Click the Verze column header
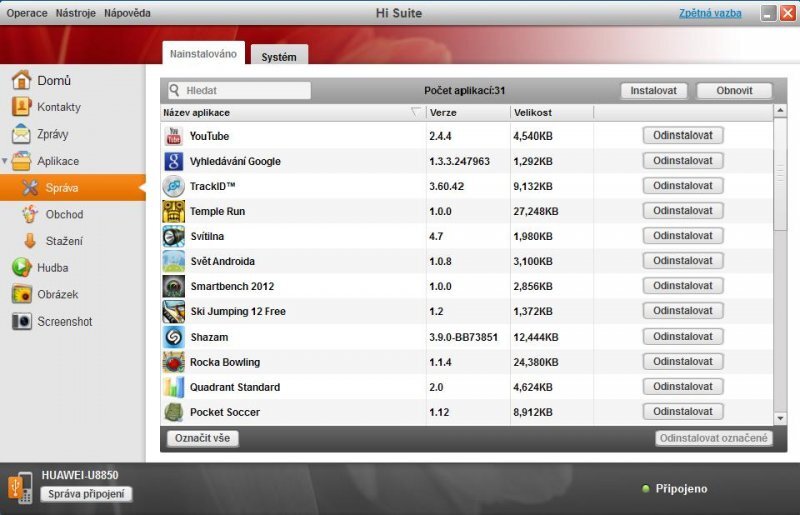Viewport: 800px width, 515px height. coord(468,112)
